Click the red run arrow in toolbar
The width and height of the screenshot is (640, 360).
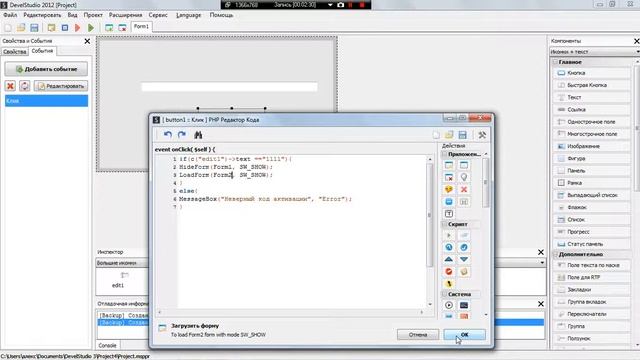pyautogui.click(x=78, y=28)
